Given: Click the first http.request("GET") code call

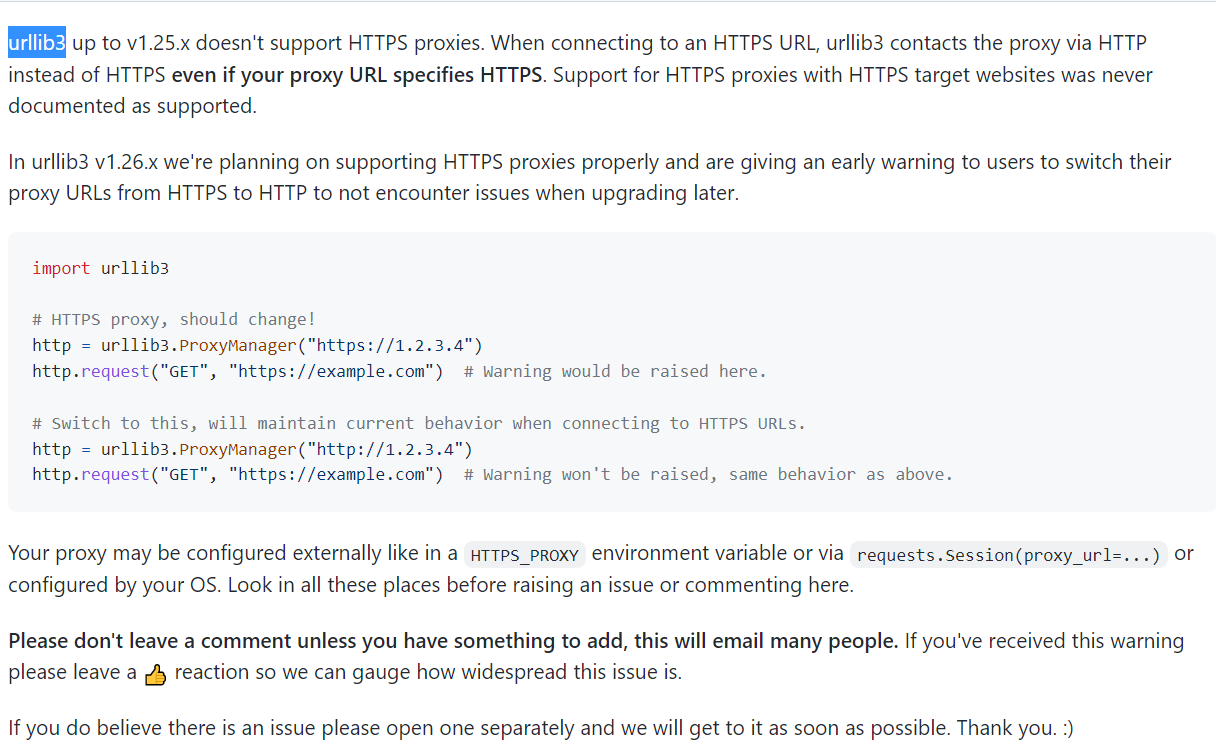Looking at the screenshot, I should pyautogui.click(x=237, y=372).
